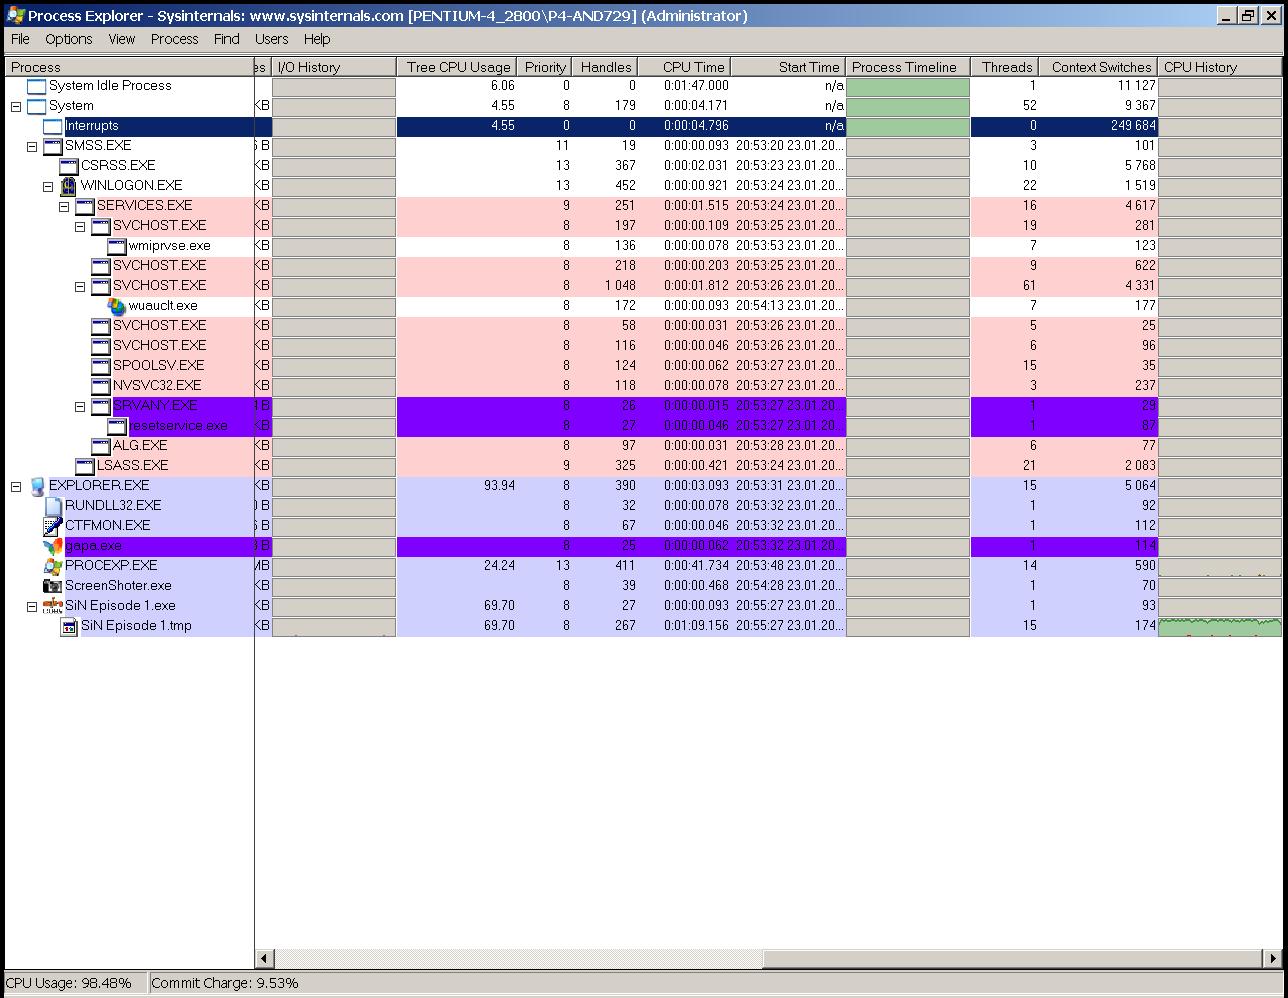The image size is (1288, 998).
Task: Open the File menu
Action: [20, 39]
